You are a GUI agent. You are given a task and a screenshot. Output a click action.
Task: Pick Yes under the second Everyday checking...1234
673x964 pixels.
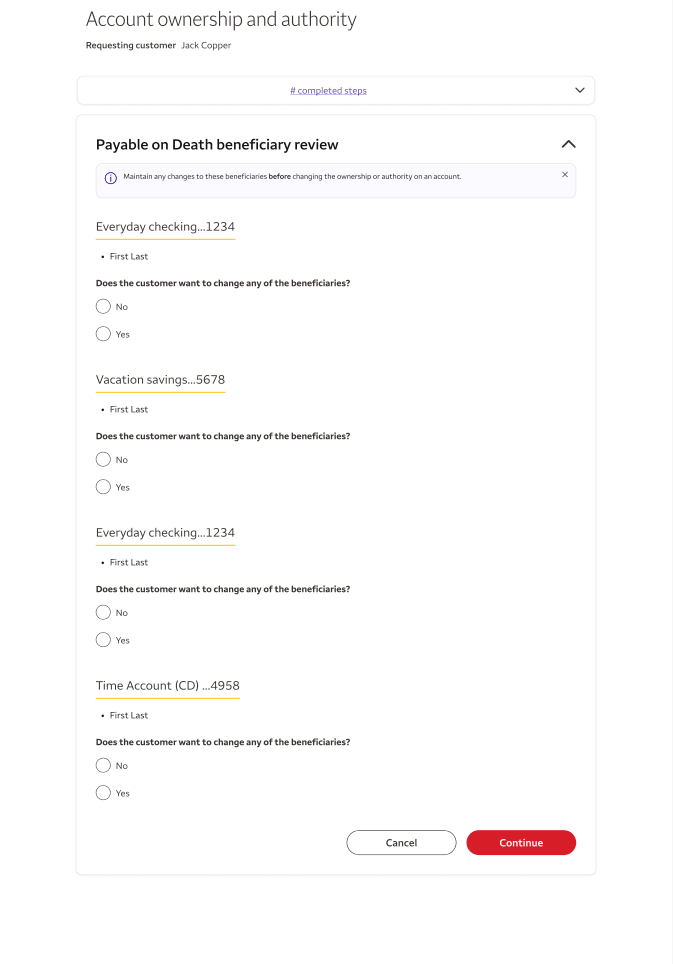103,640
